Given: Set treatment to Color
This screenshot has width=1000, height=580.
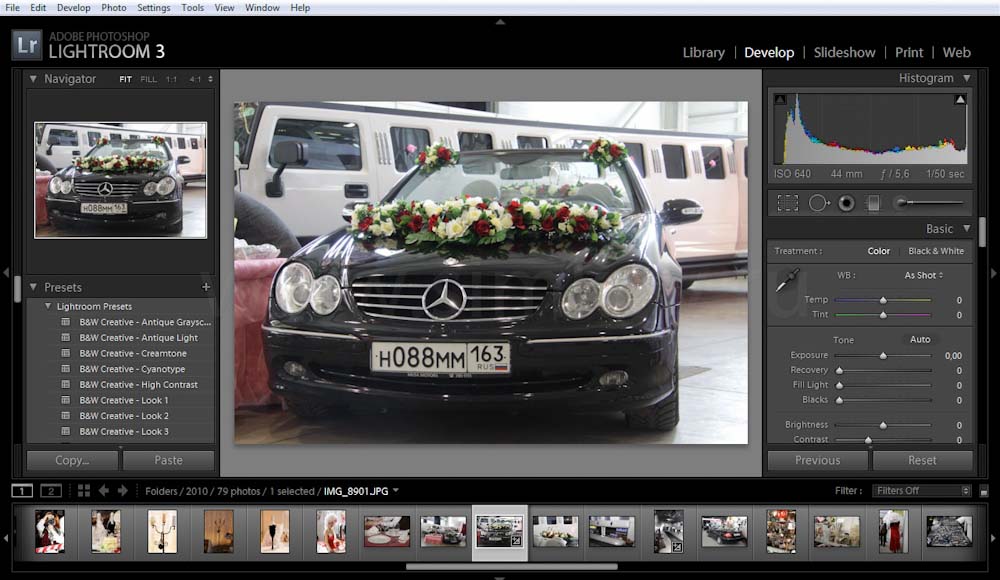Looking at the screenshot, I should click(878, 251).
